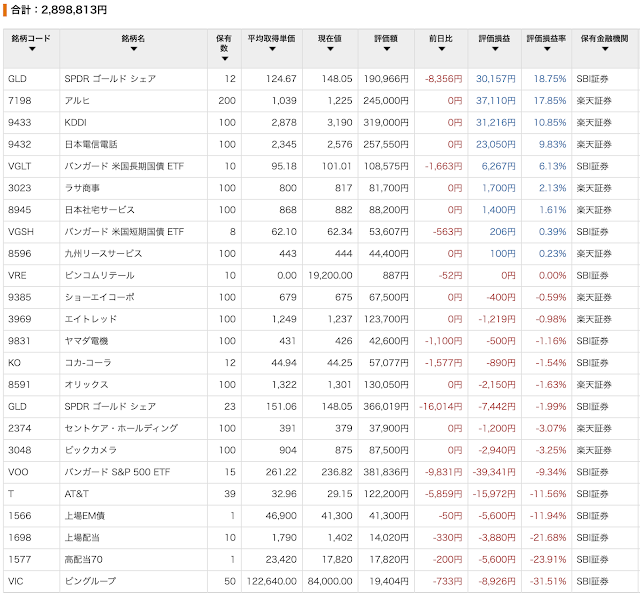Select the アルヒ stock name
The height and width of the screenshot is (594, 640).
77,101
